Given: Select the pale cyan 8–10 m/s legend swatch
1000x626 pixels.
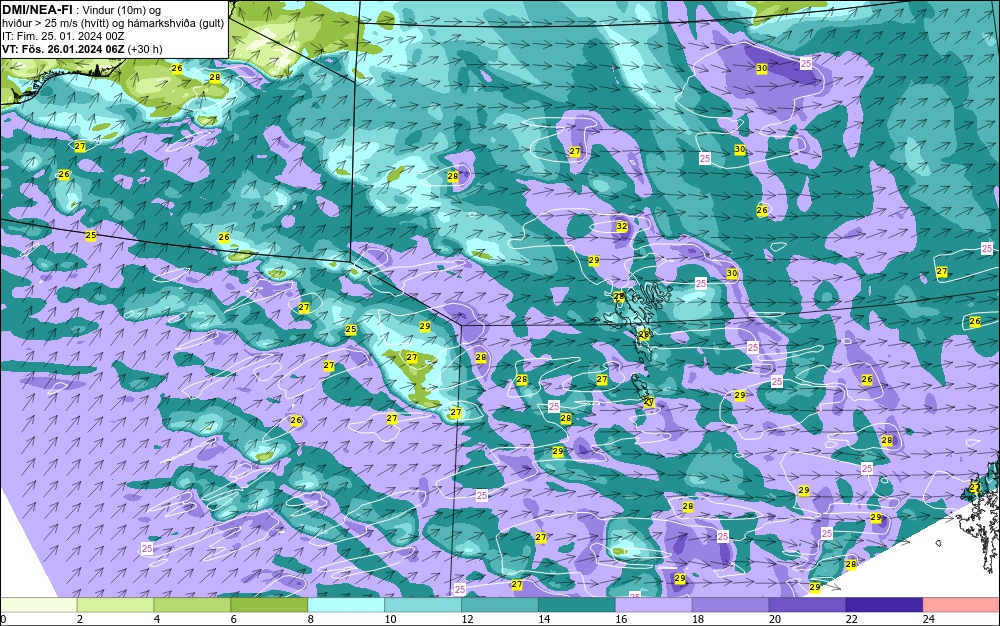Looking at the screenshot, I should (346, 604).
